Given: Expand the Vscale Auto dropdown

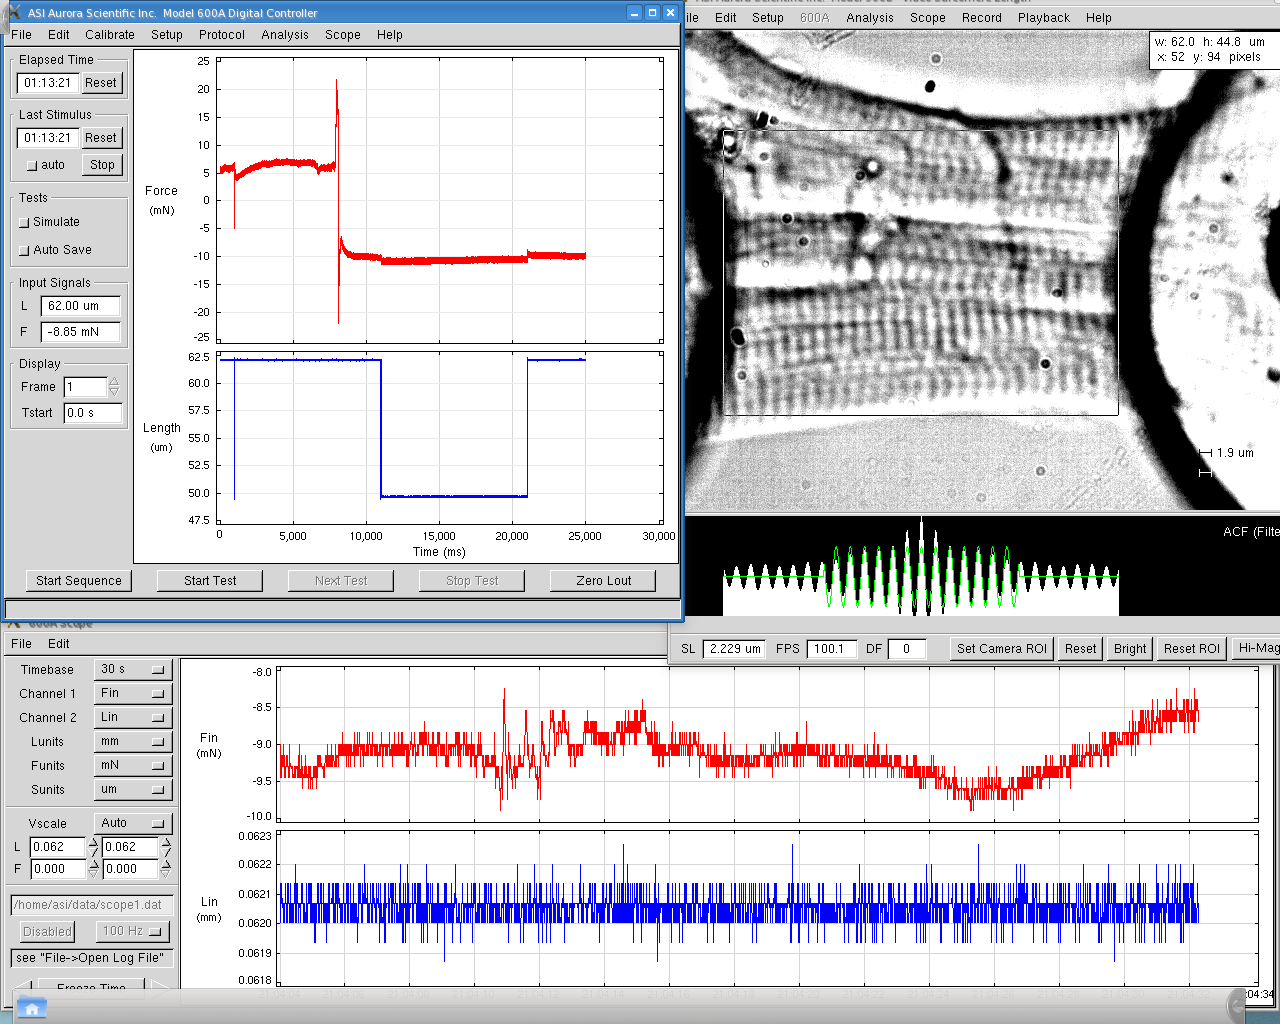Looking at the screenshot, I should (133, 823).
